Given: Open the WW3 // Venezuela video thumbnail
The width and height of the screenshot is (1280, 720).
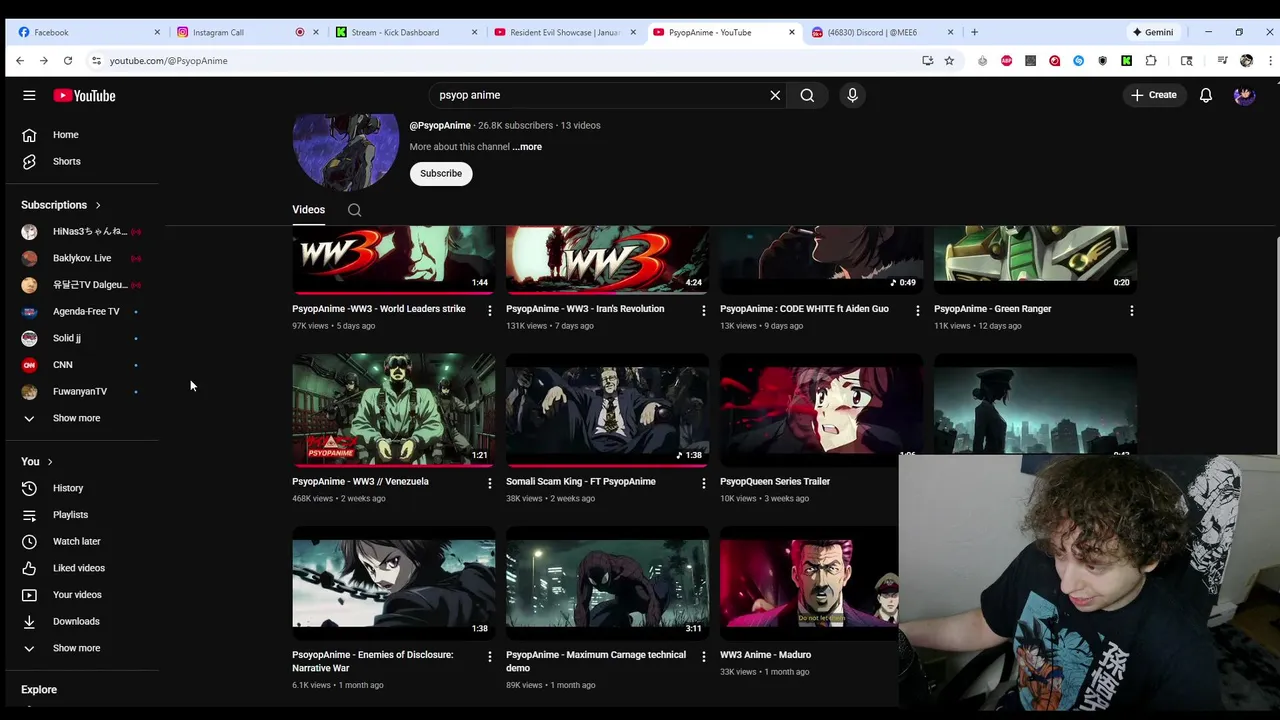Looking at the screenshot, I should coord(393,410).
